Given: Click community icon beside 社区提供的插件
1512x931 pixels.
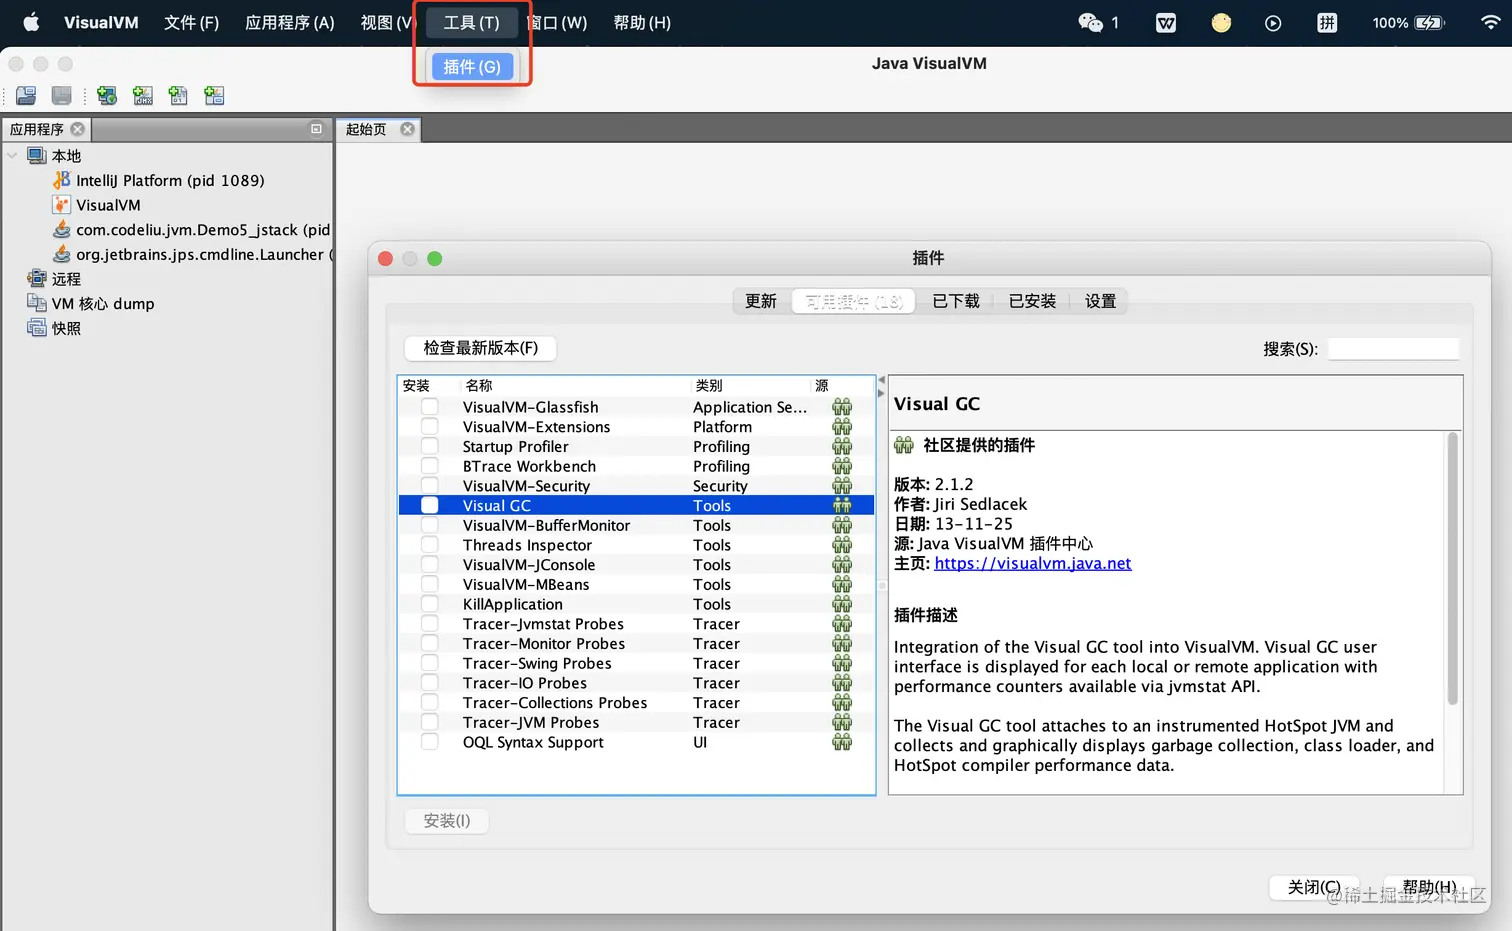Looking at the screenshot, I should 904,445.
